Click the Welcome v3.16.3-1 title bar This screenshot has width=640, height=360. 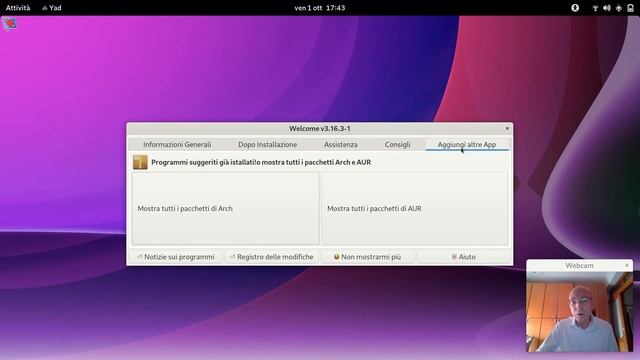tap(320, 129)
